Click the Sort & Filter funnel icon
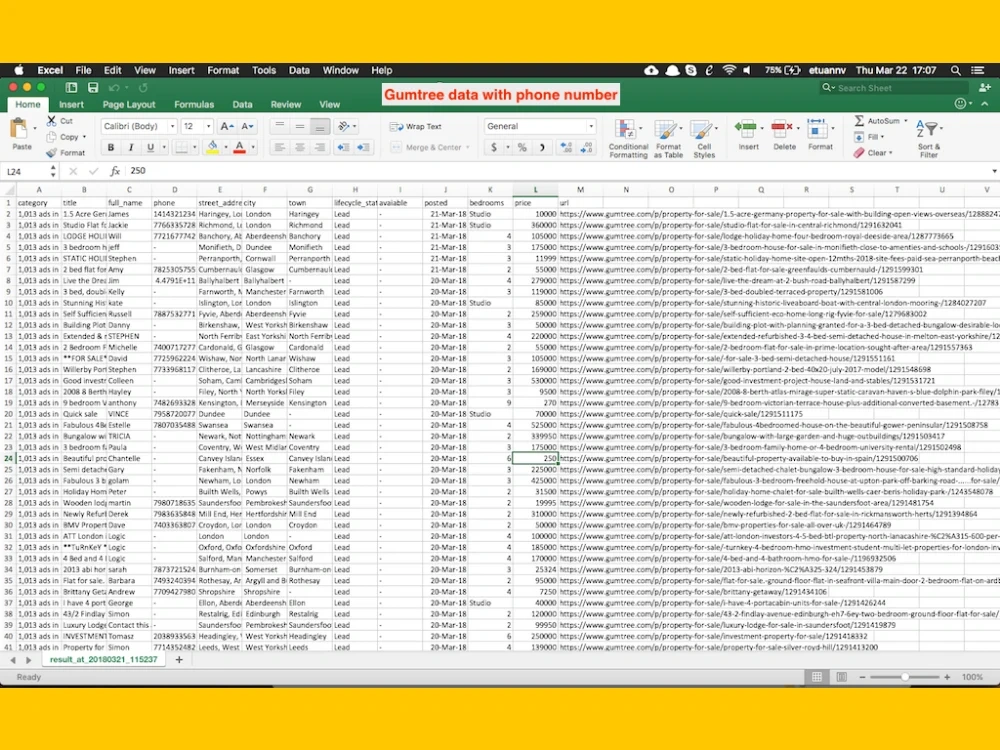 point(926,129)
